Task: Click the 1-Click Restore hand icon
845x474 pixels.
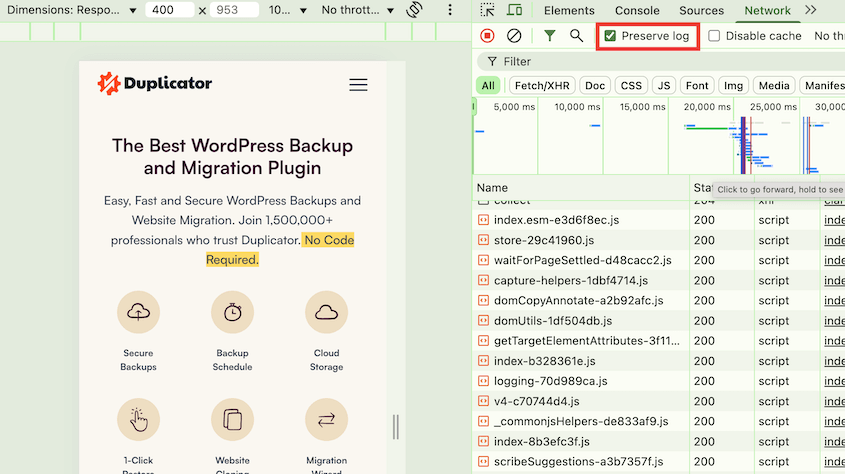Action: point(138,420)
